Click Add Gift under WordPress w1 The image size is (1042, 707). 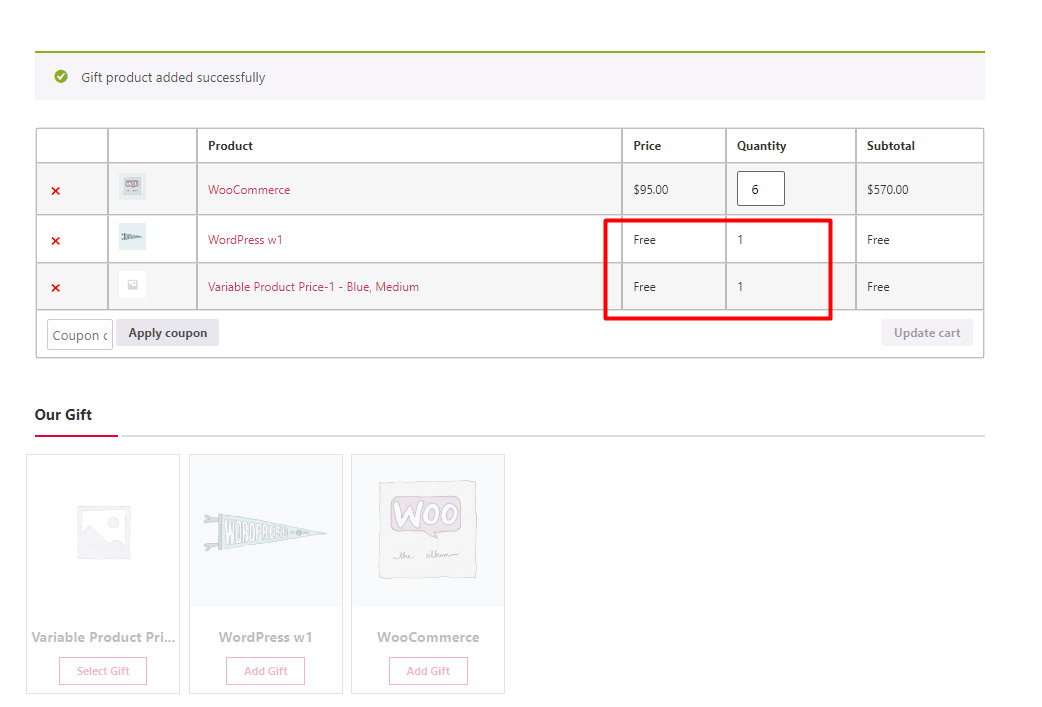pyautogui.click(x=266, y=671)
